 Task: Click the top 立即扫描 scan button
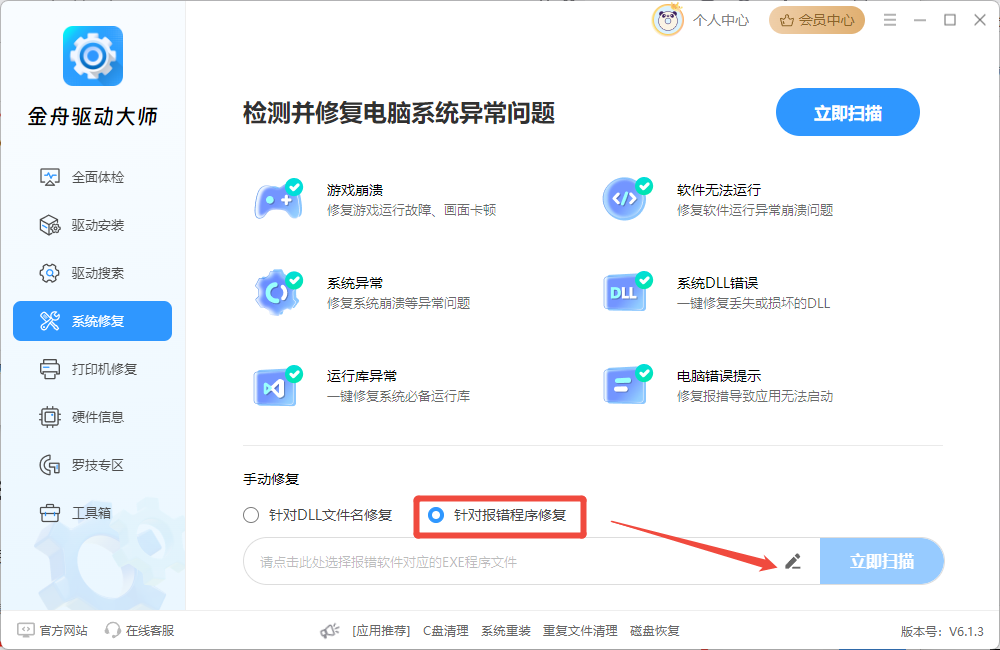tap(848, 113)
